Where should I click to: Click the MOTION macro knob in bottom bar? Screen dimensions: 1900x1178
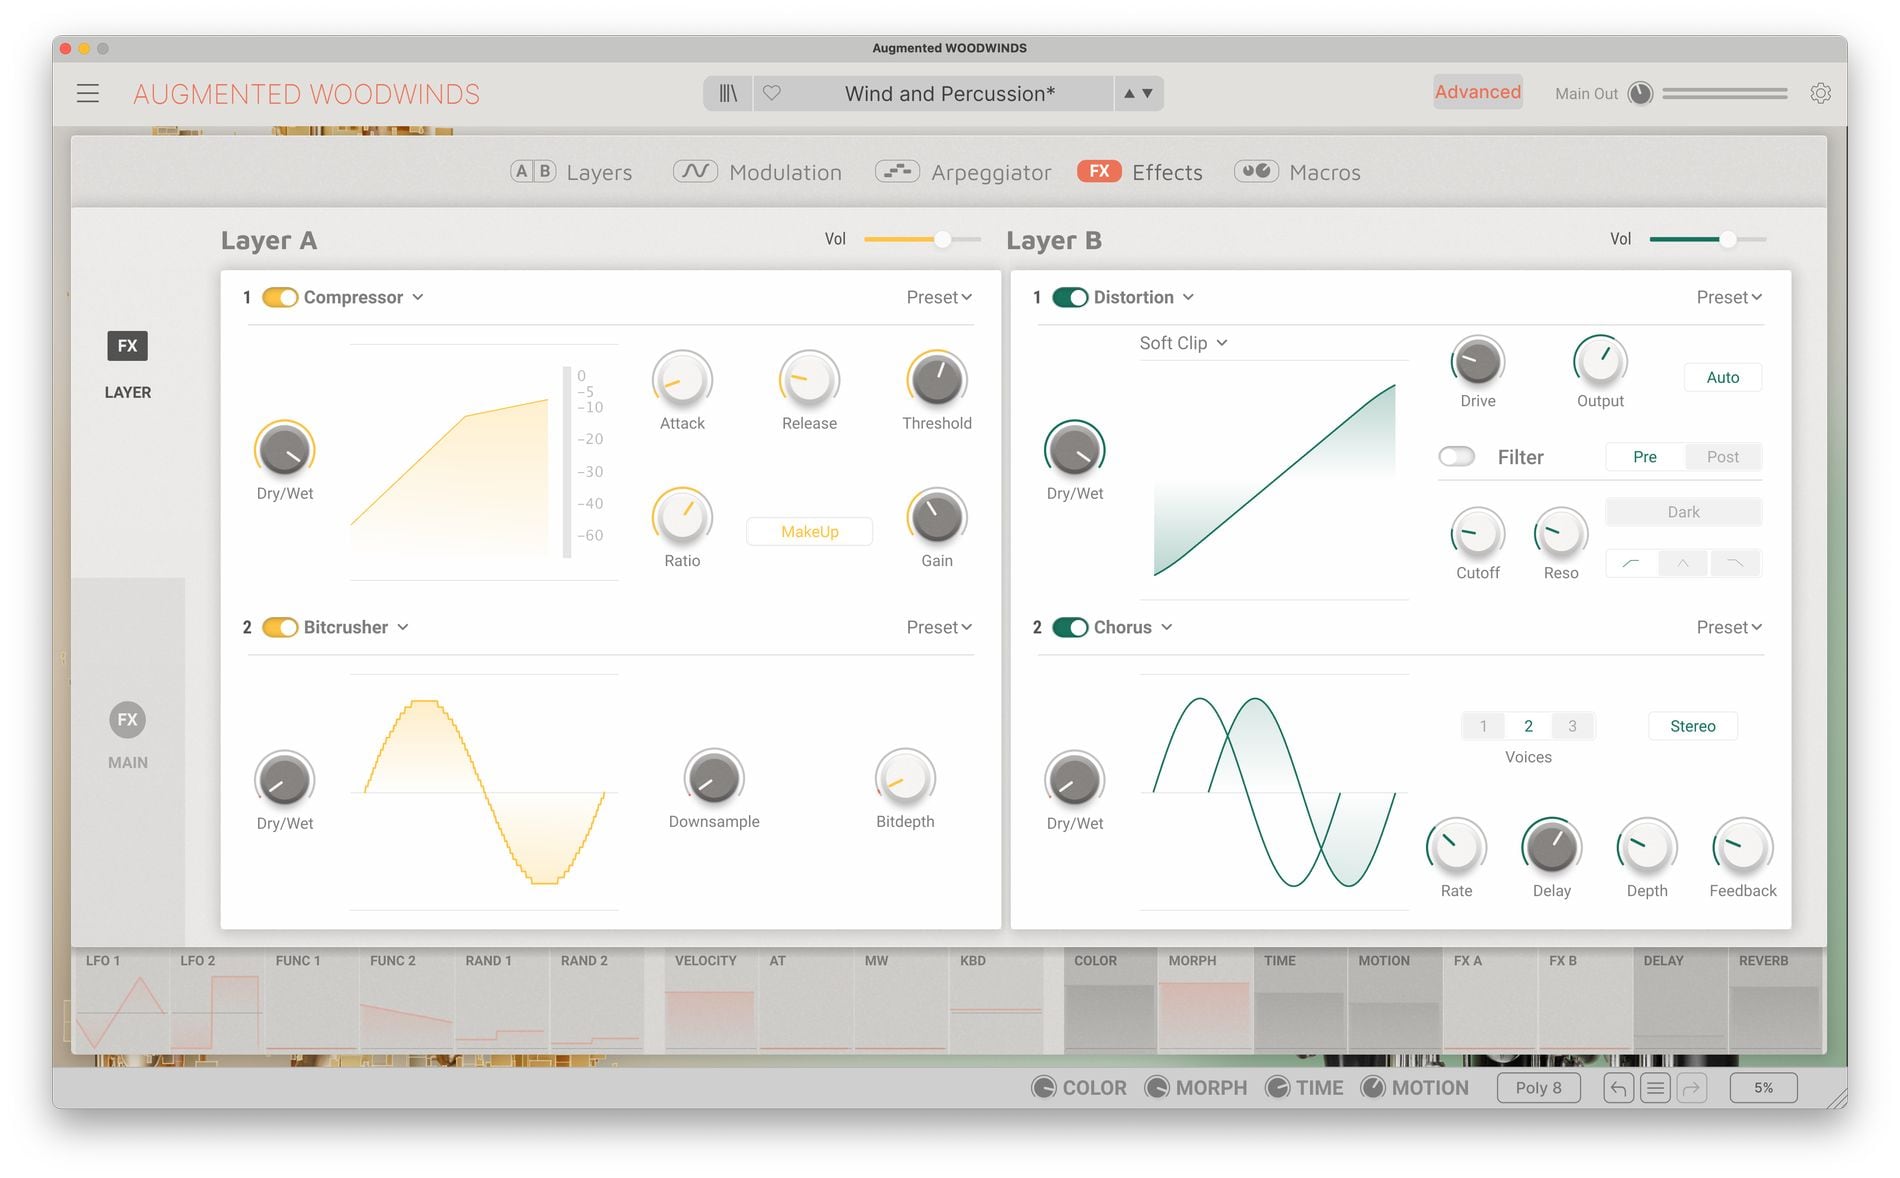(1373, 1088)
